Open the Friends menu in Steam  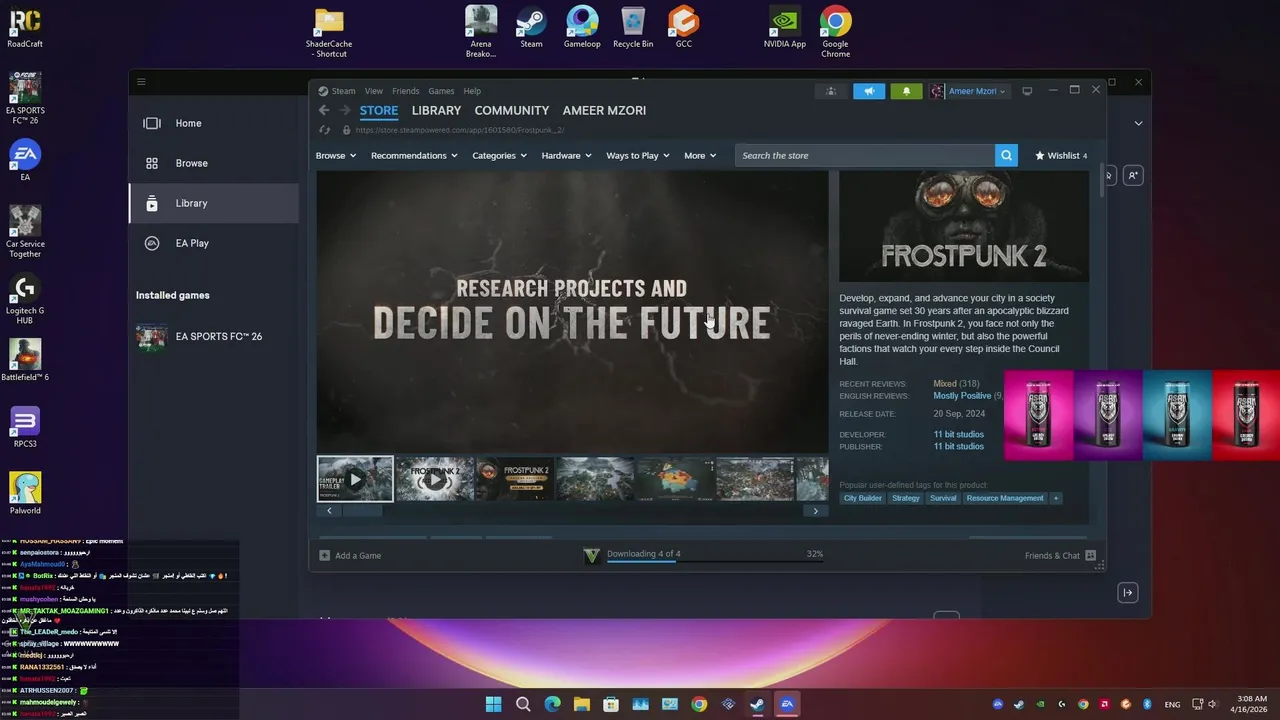tap(406, 91)
